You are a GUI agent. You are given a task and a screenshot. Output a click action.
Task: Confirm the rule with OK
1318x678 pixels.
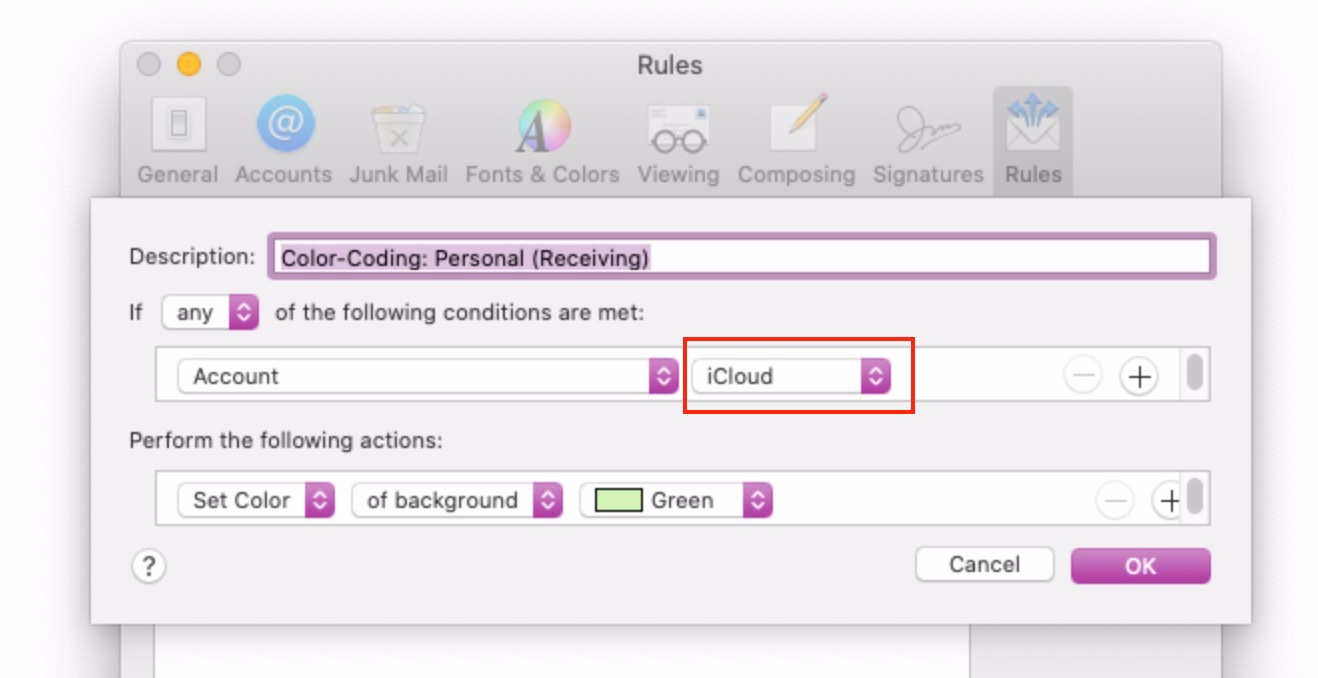click(1140, 566)
